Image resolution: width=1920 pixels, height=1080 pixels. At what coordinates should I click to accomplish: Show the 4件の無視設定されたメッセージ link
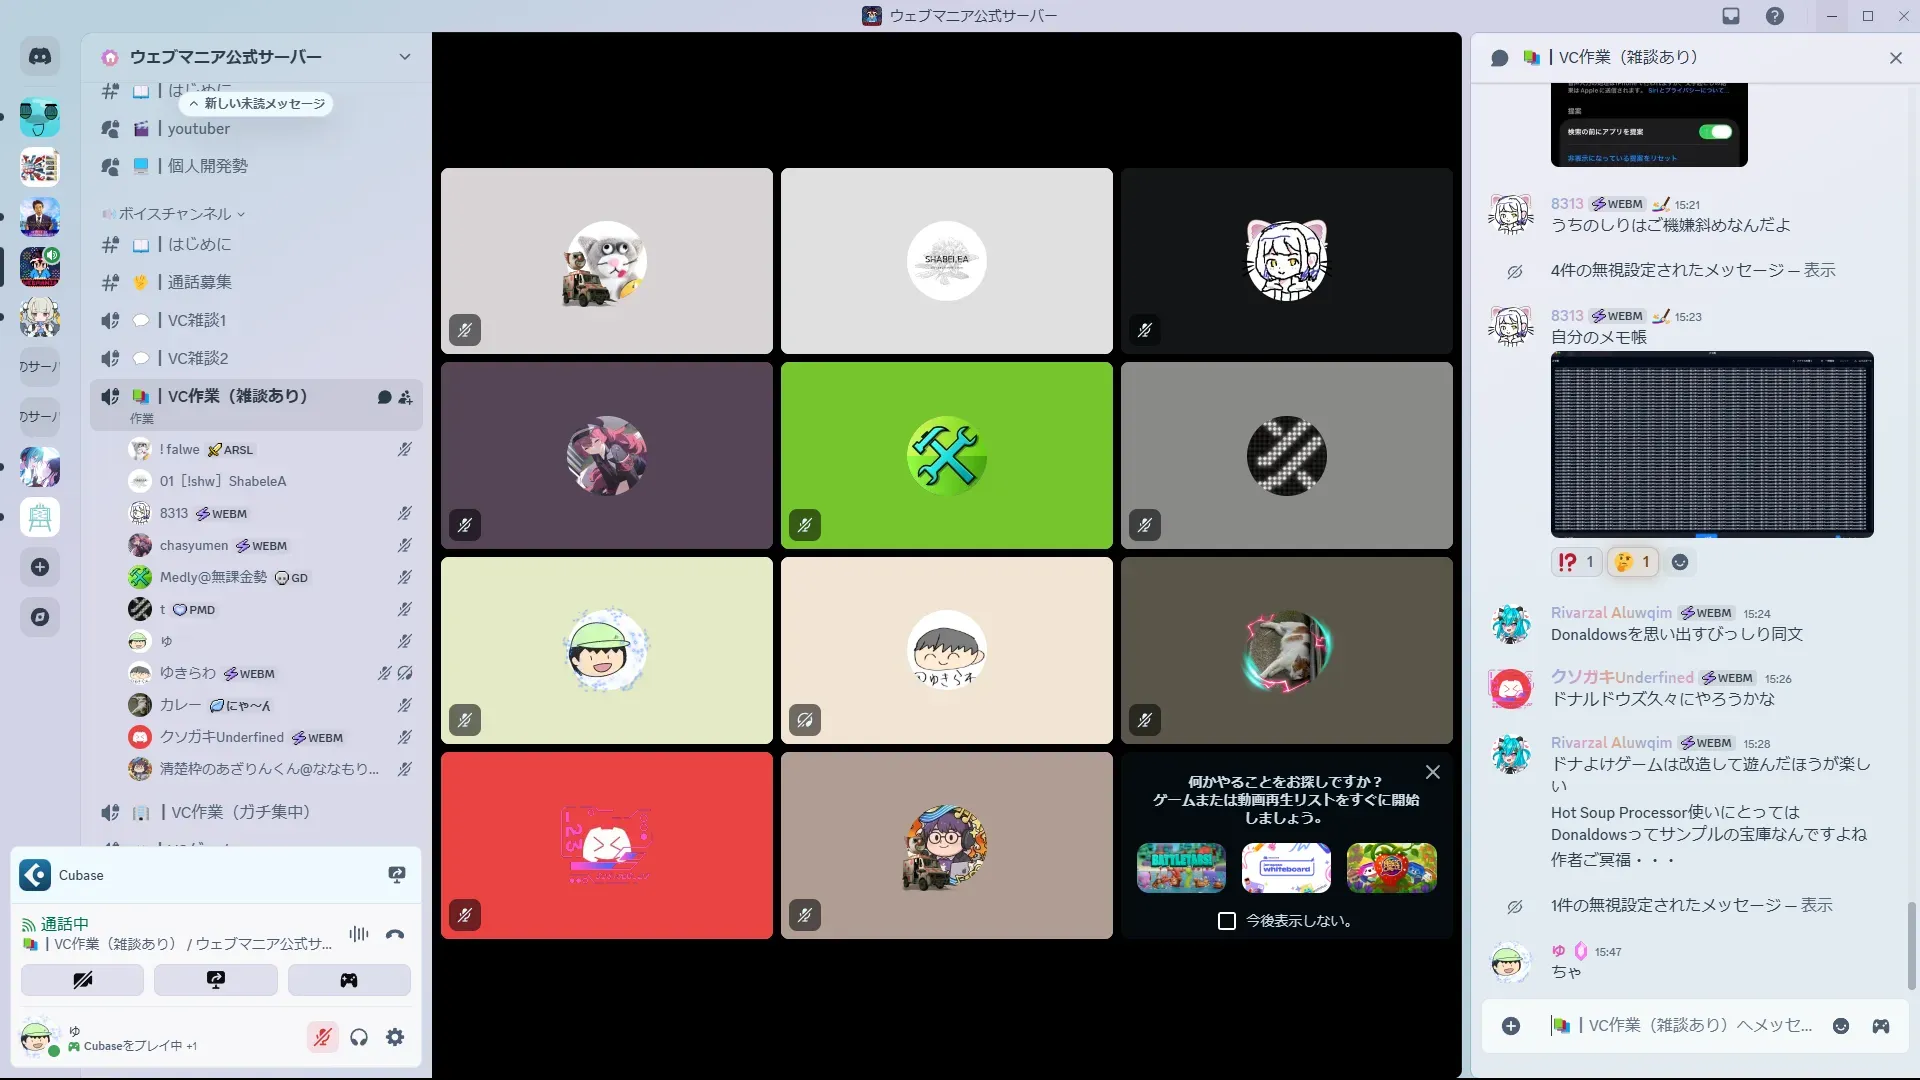[1819, 270]
